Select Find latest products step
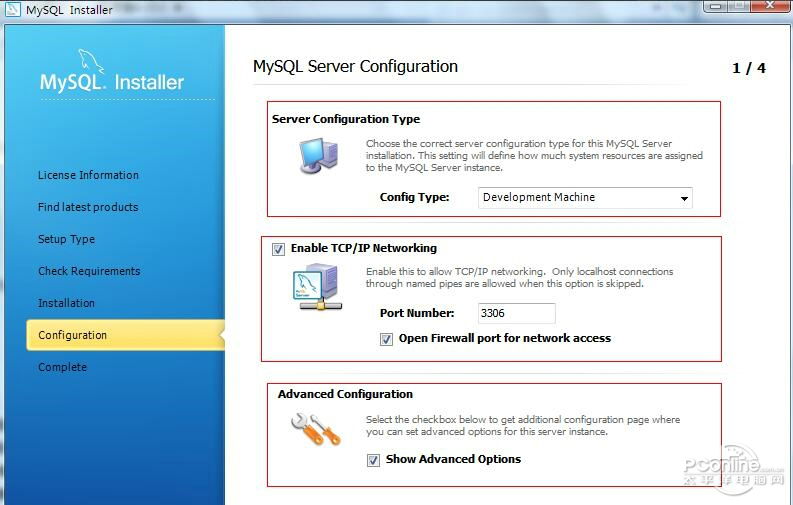The width and height of the screenshot is (793, 505). [x=88, y=207]
